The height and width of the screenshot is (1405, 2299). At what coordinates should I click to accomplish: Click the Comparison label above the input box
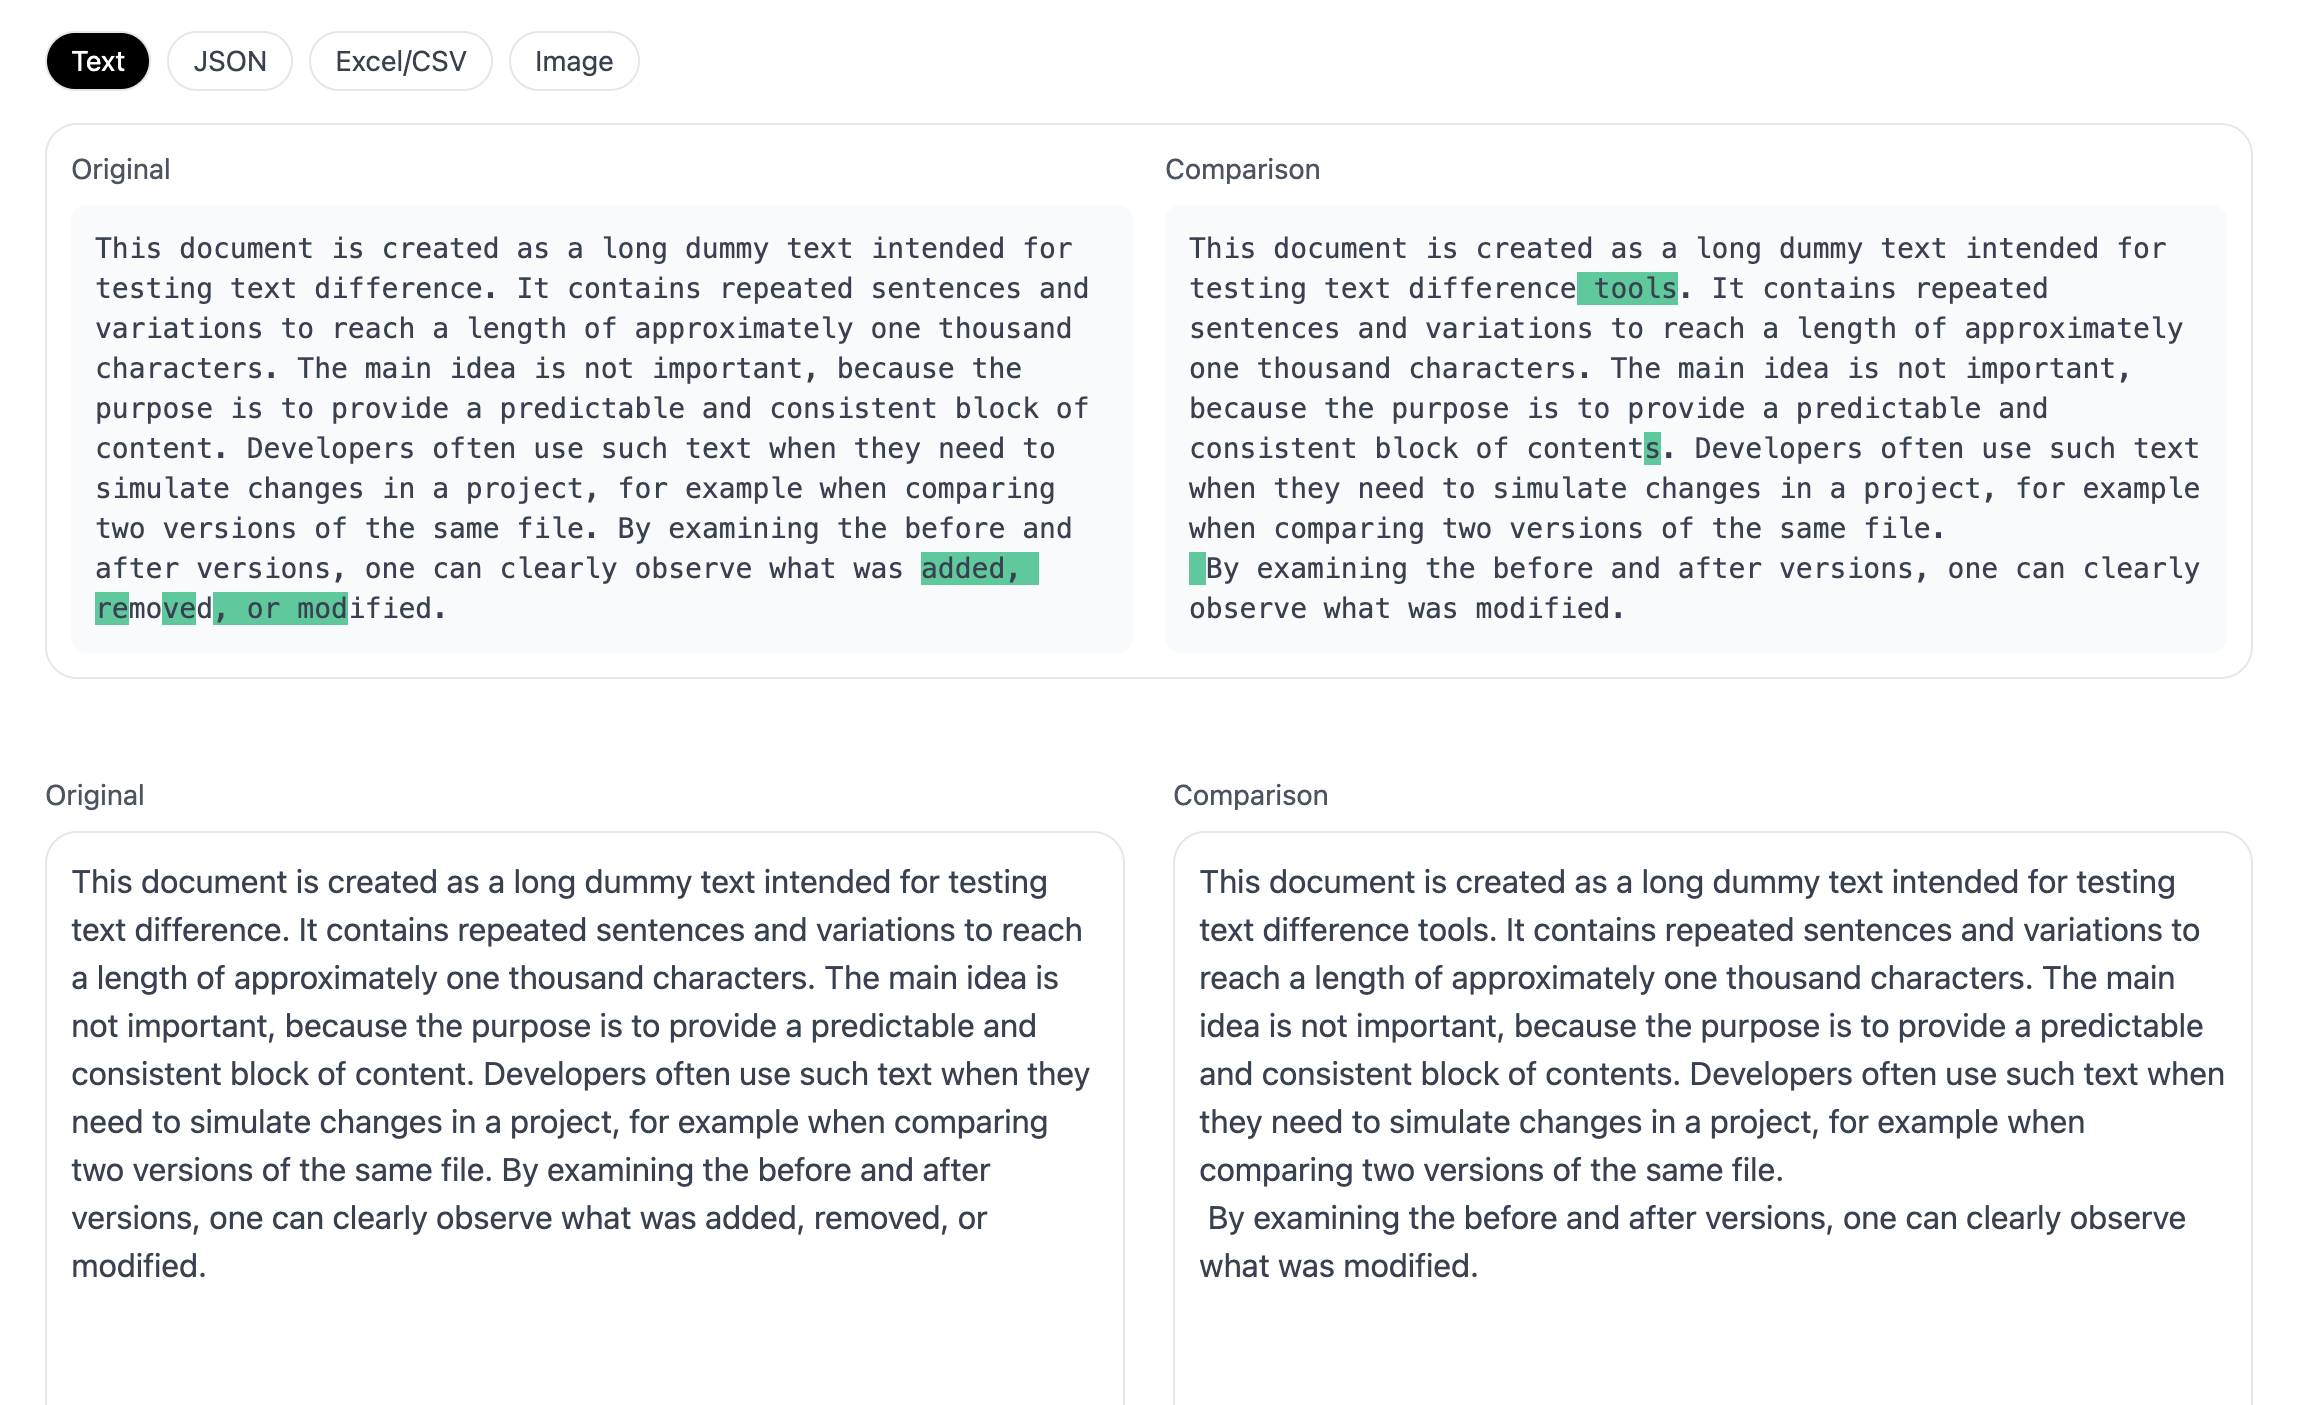click(1250, 796)
